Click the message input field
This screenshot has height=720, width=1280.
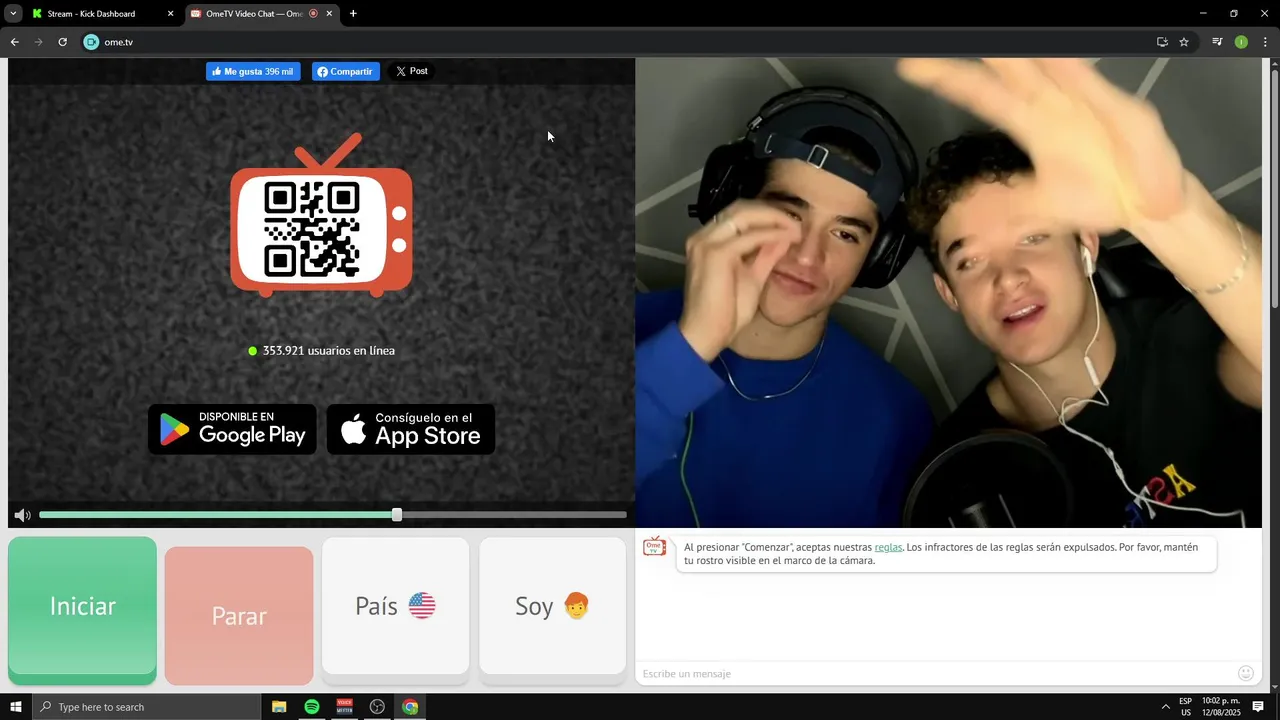click(x=934, y=674)
